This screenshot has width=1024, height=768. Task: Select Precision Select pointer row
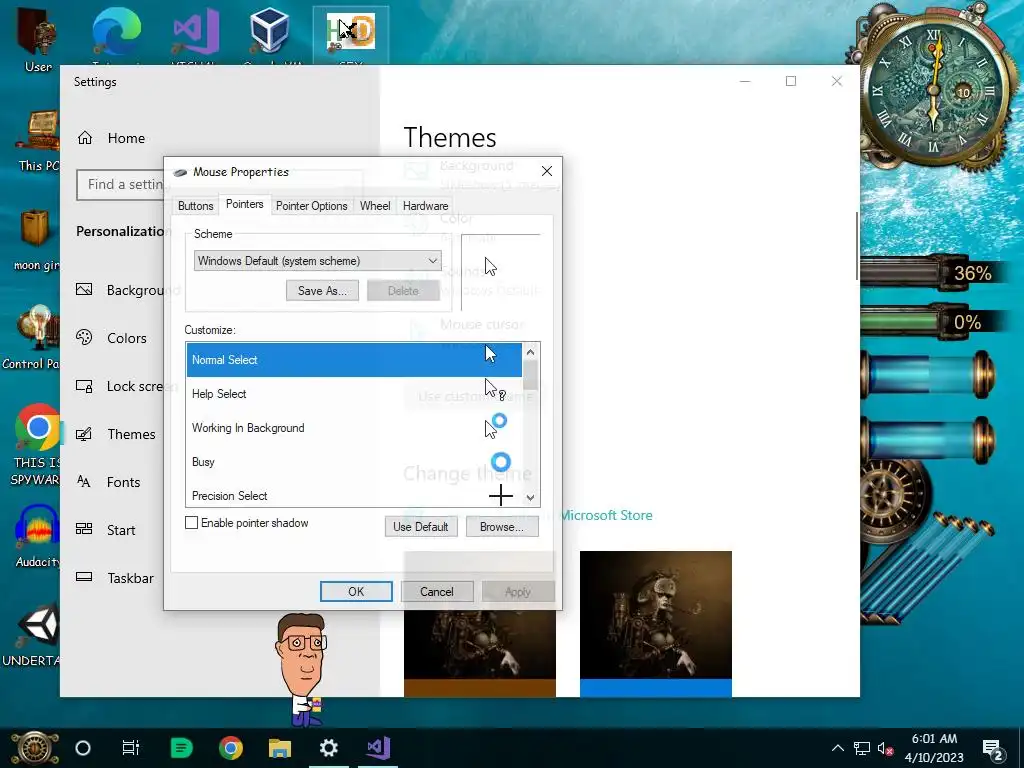[354, 495]
